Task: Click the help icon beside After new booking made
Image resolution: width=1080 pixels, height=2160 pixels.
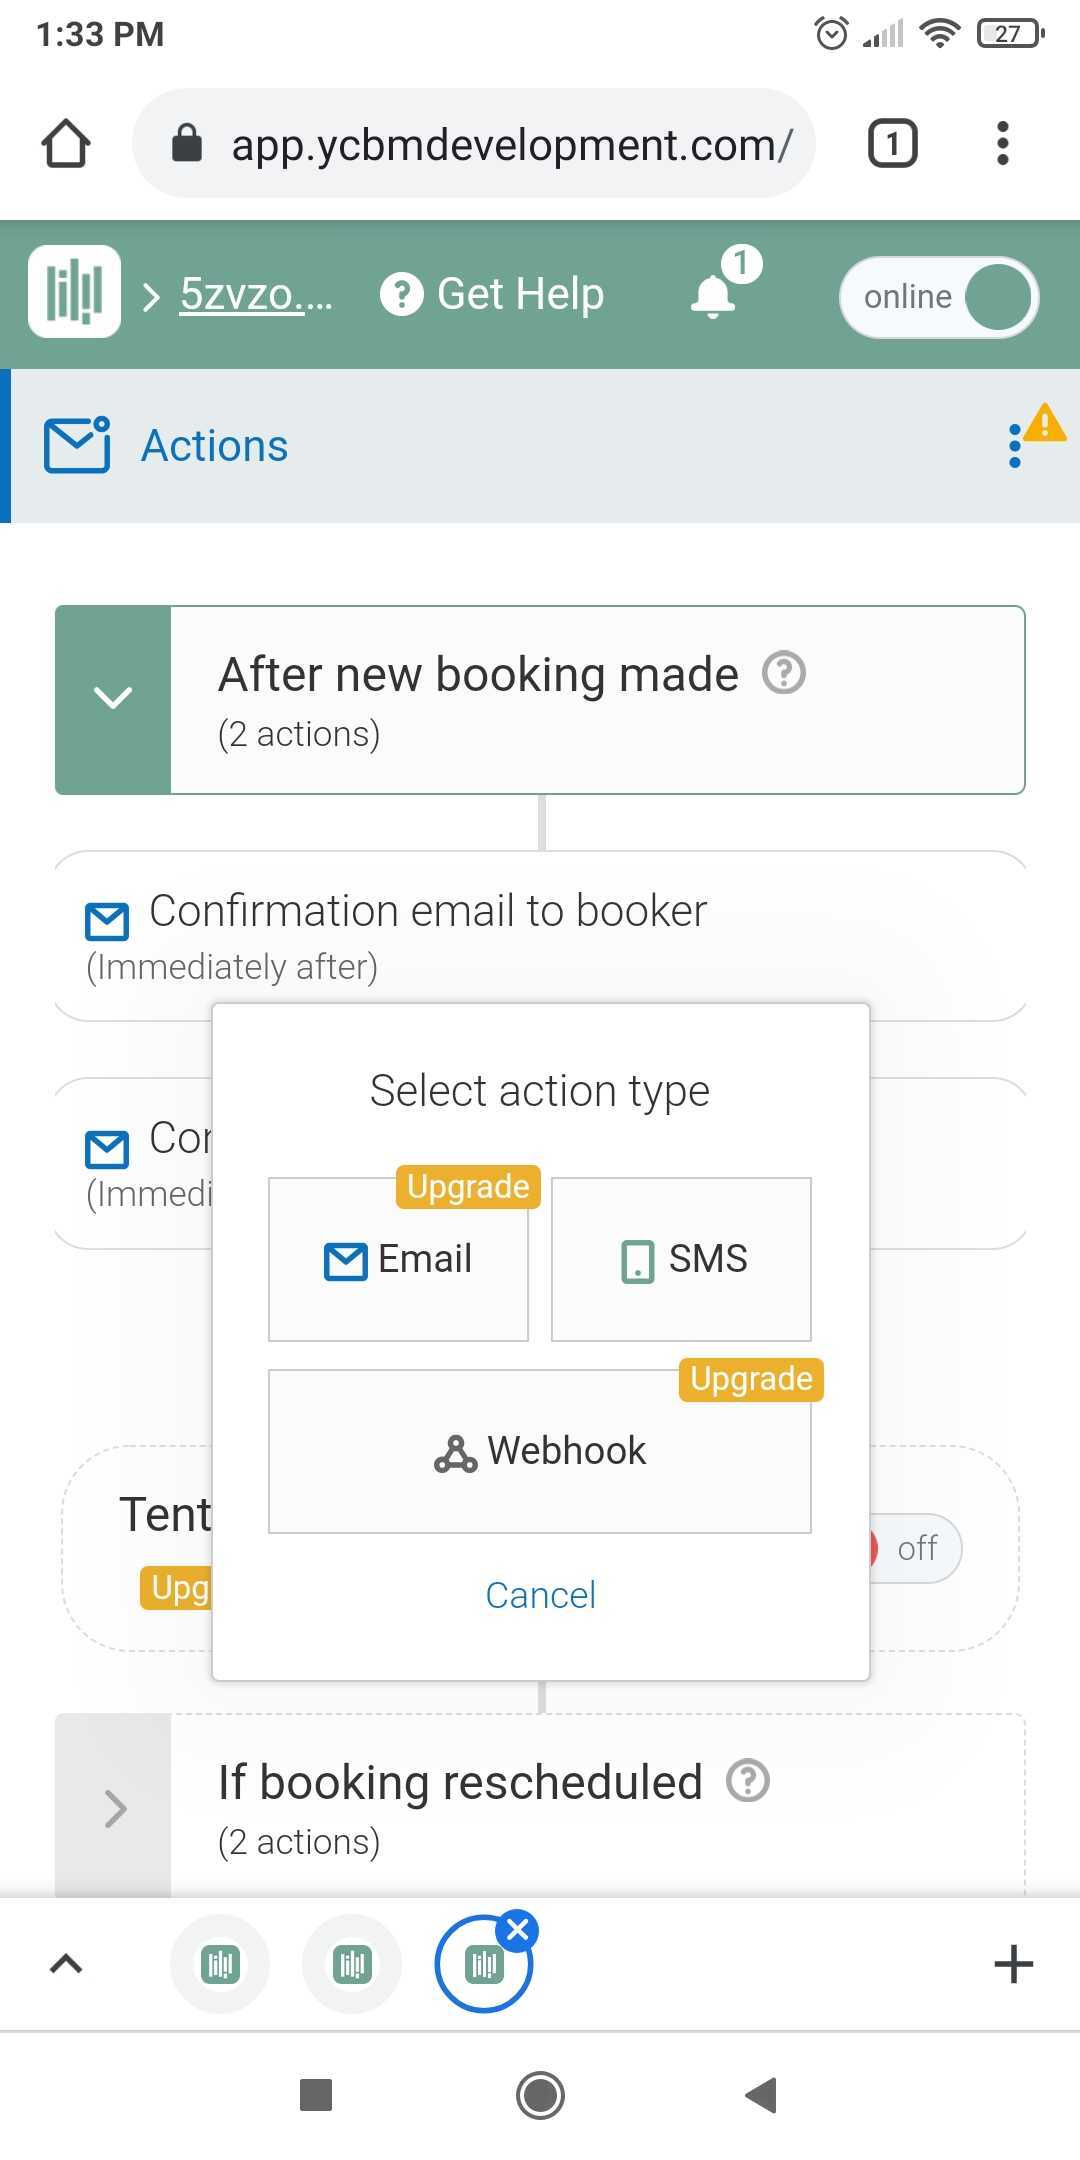Action: click(784, 673)
